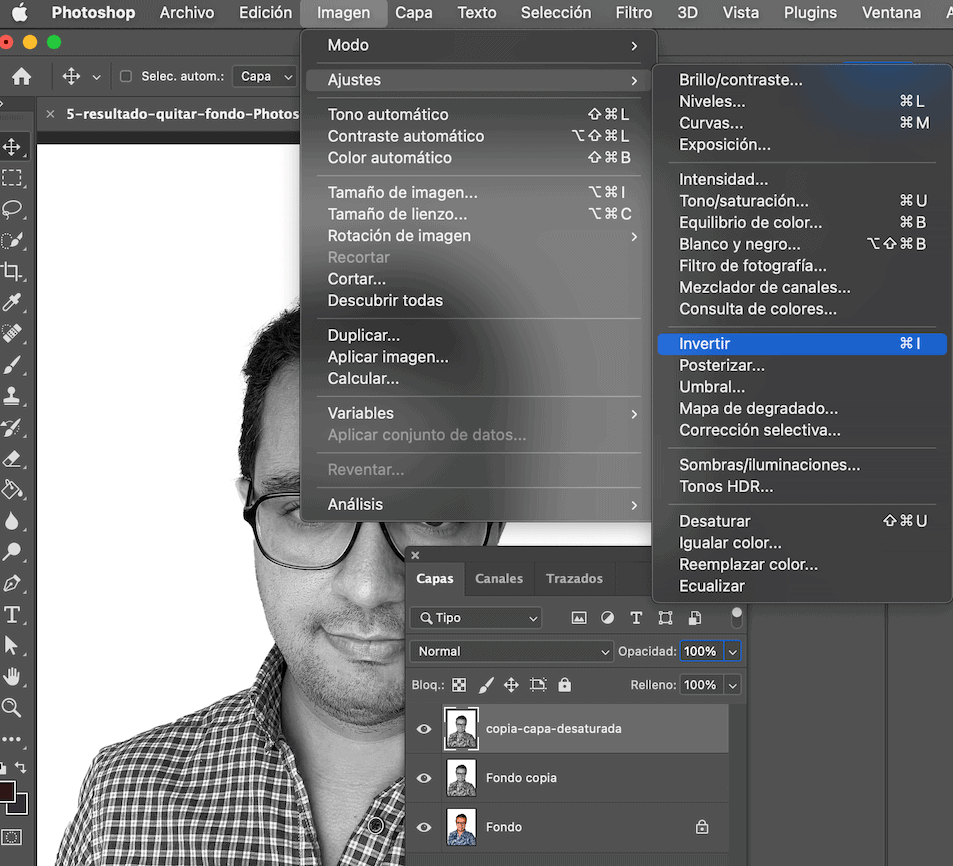Open the Filtro menu in menu bar
The height and width of the screenshot is (866, 953).
pos(634,13)
